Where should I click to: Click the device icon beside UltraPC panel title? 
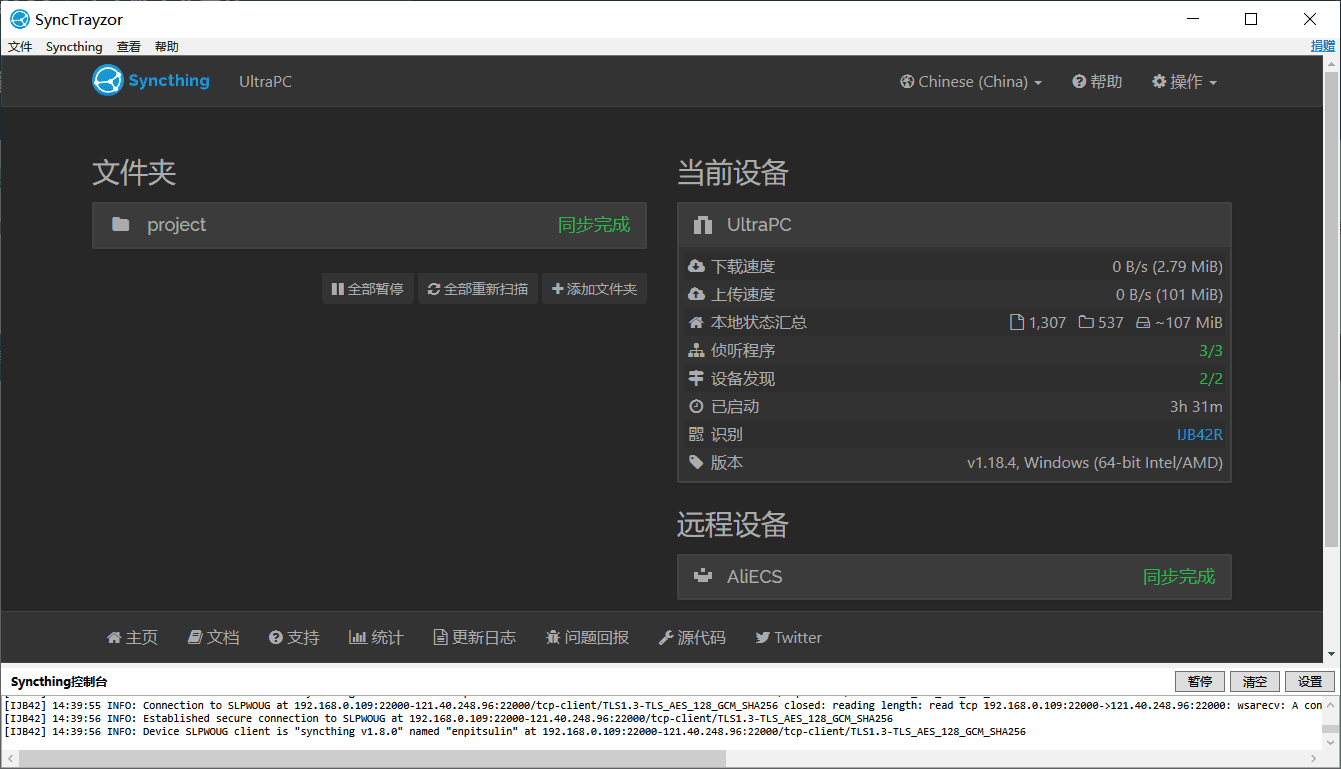tap(704, 225)
